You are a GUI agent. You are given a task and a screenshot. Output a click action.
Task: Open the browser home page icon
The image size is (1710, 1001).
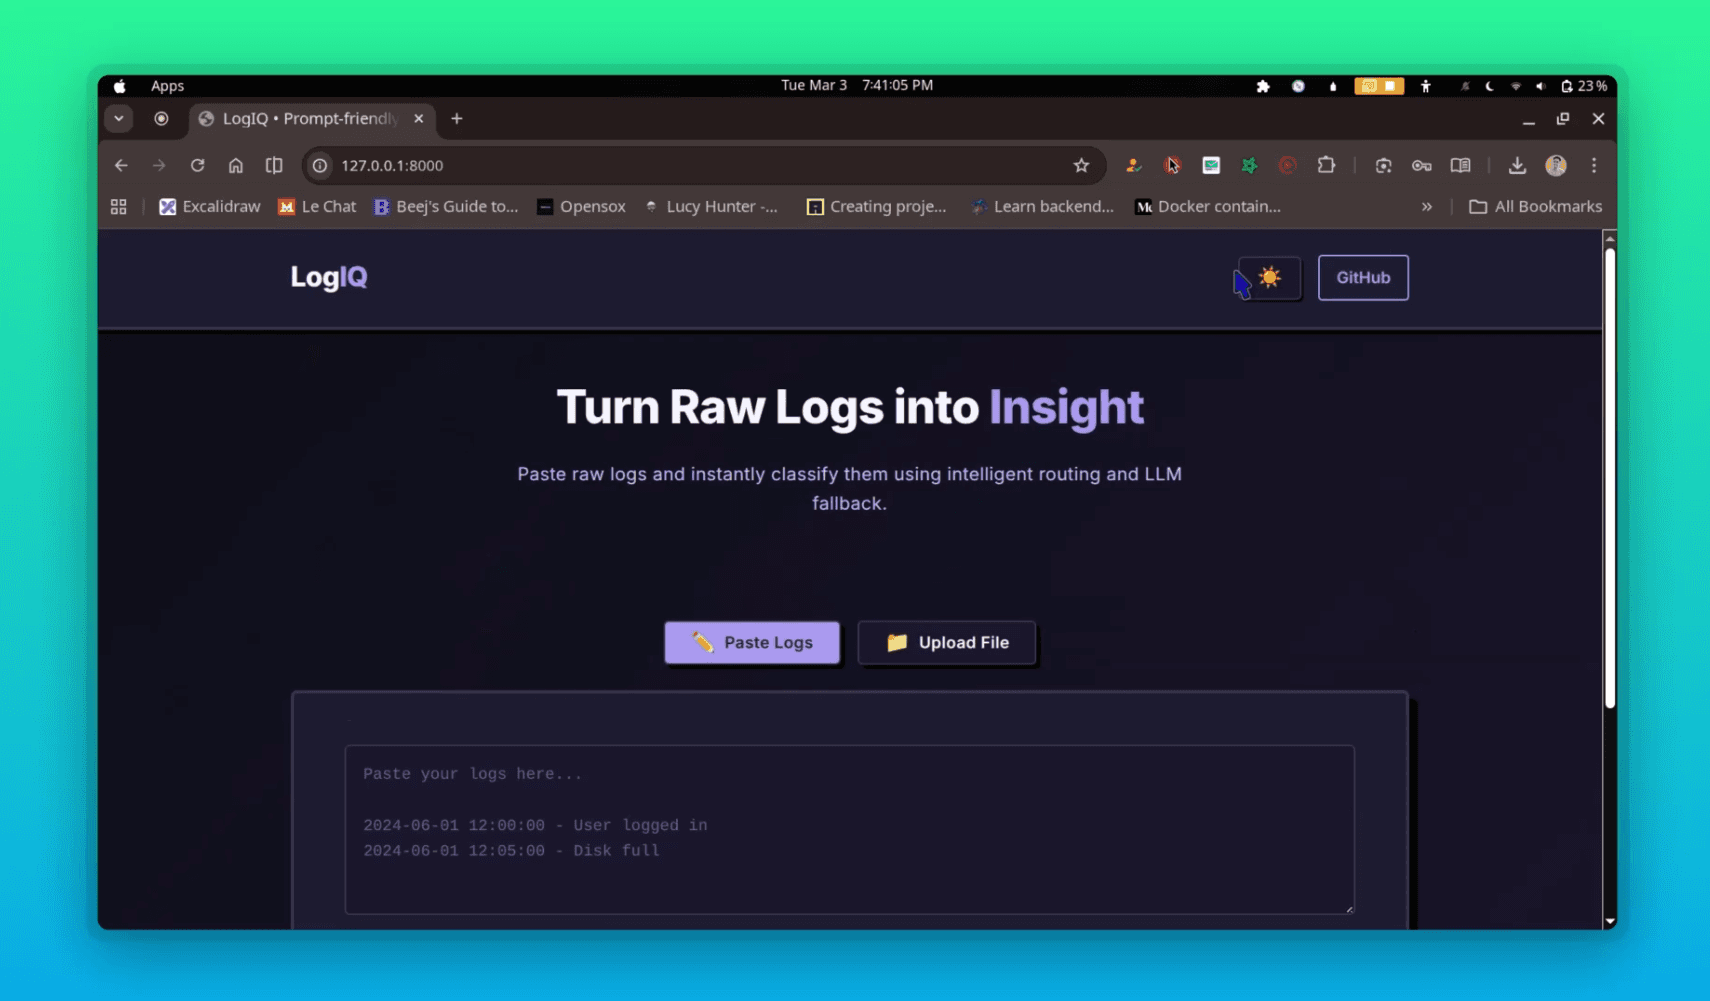(235, 166)
